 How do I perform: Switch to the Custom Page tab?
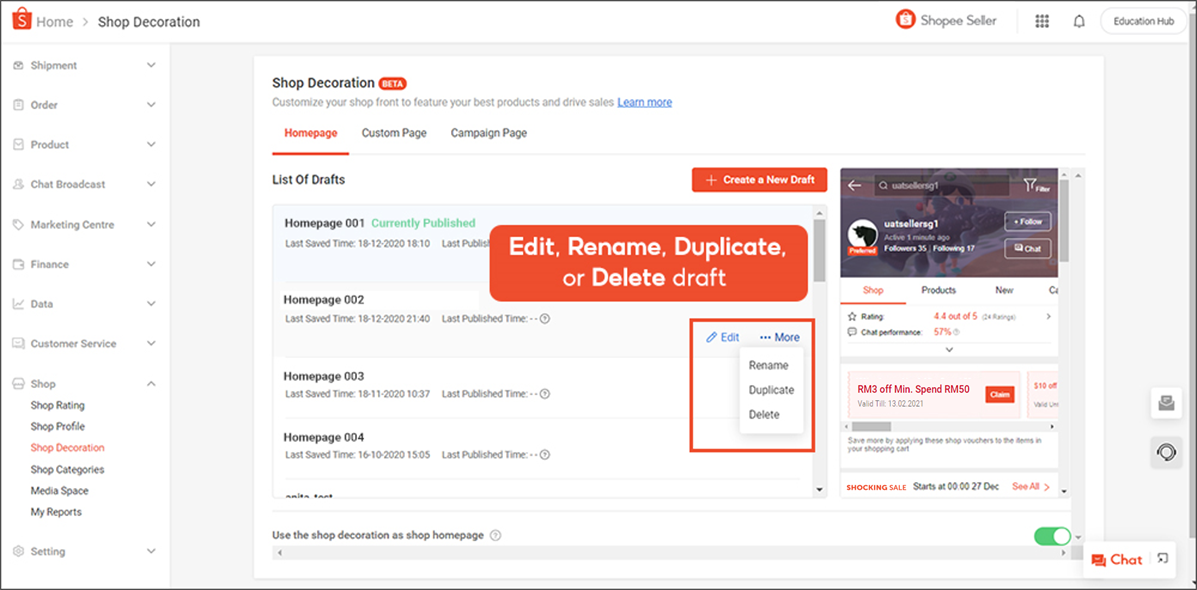pos(394,133)
